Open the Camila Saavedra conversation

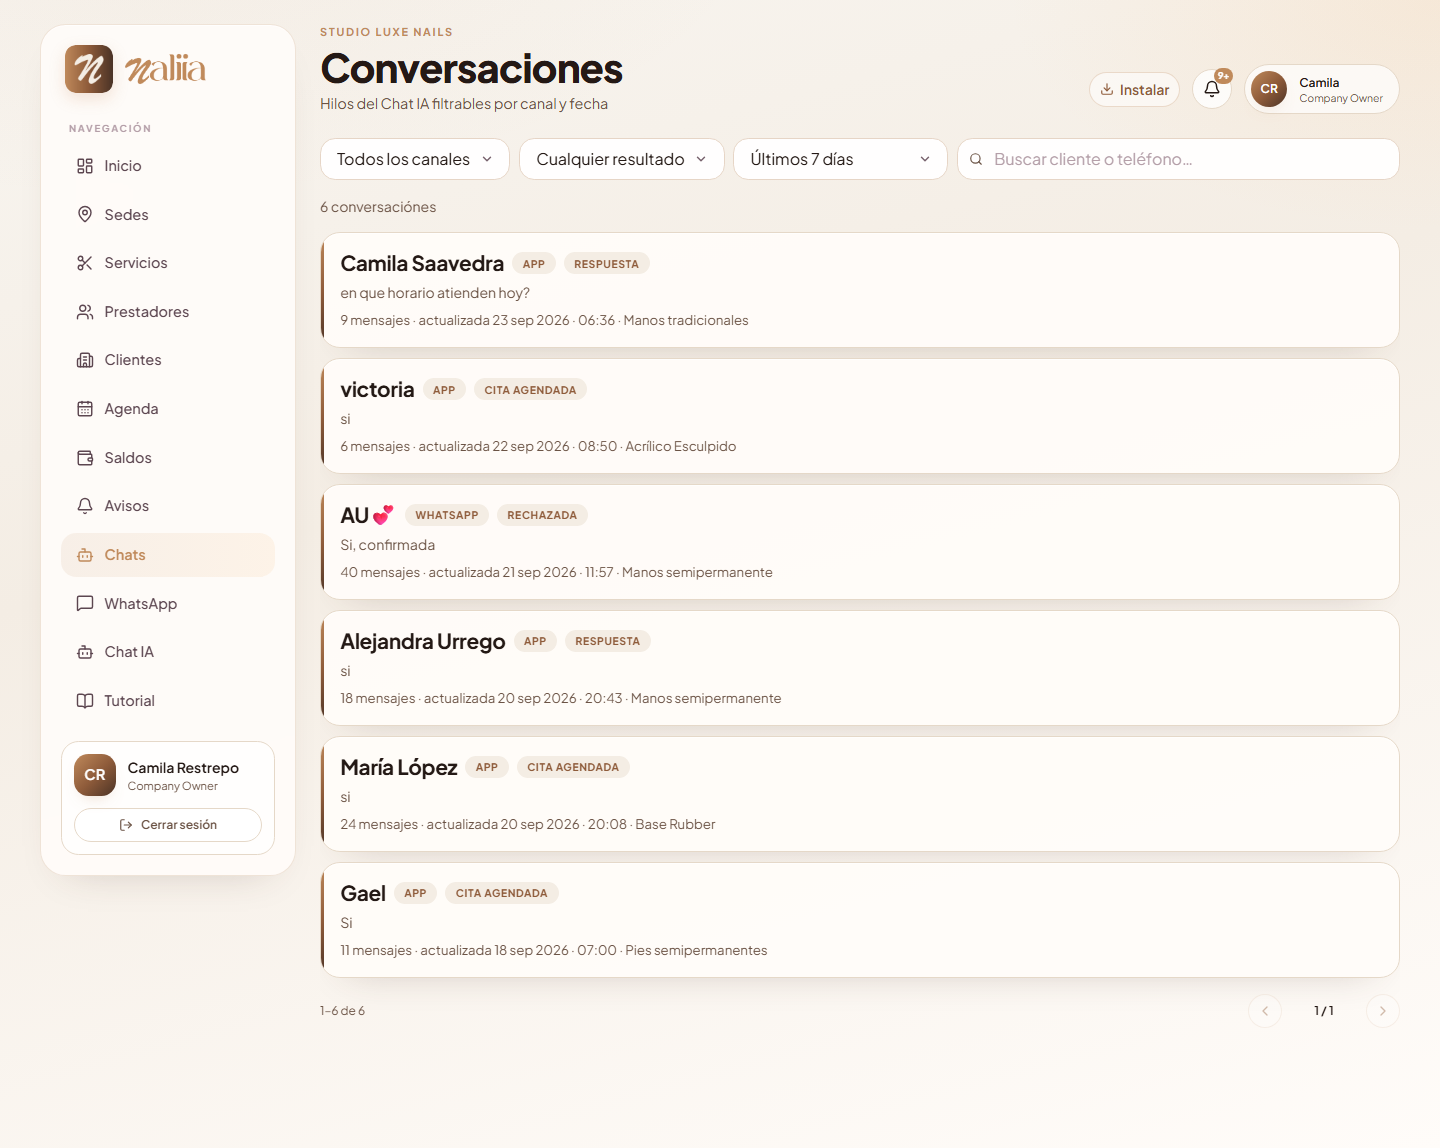tap(860, 290)
